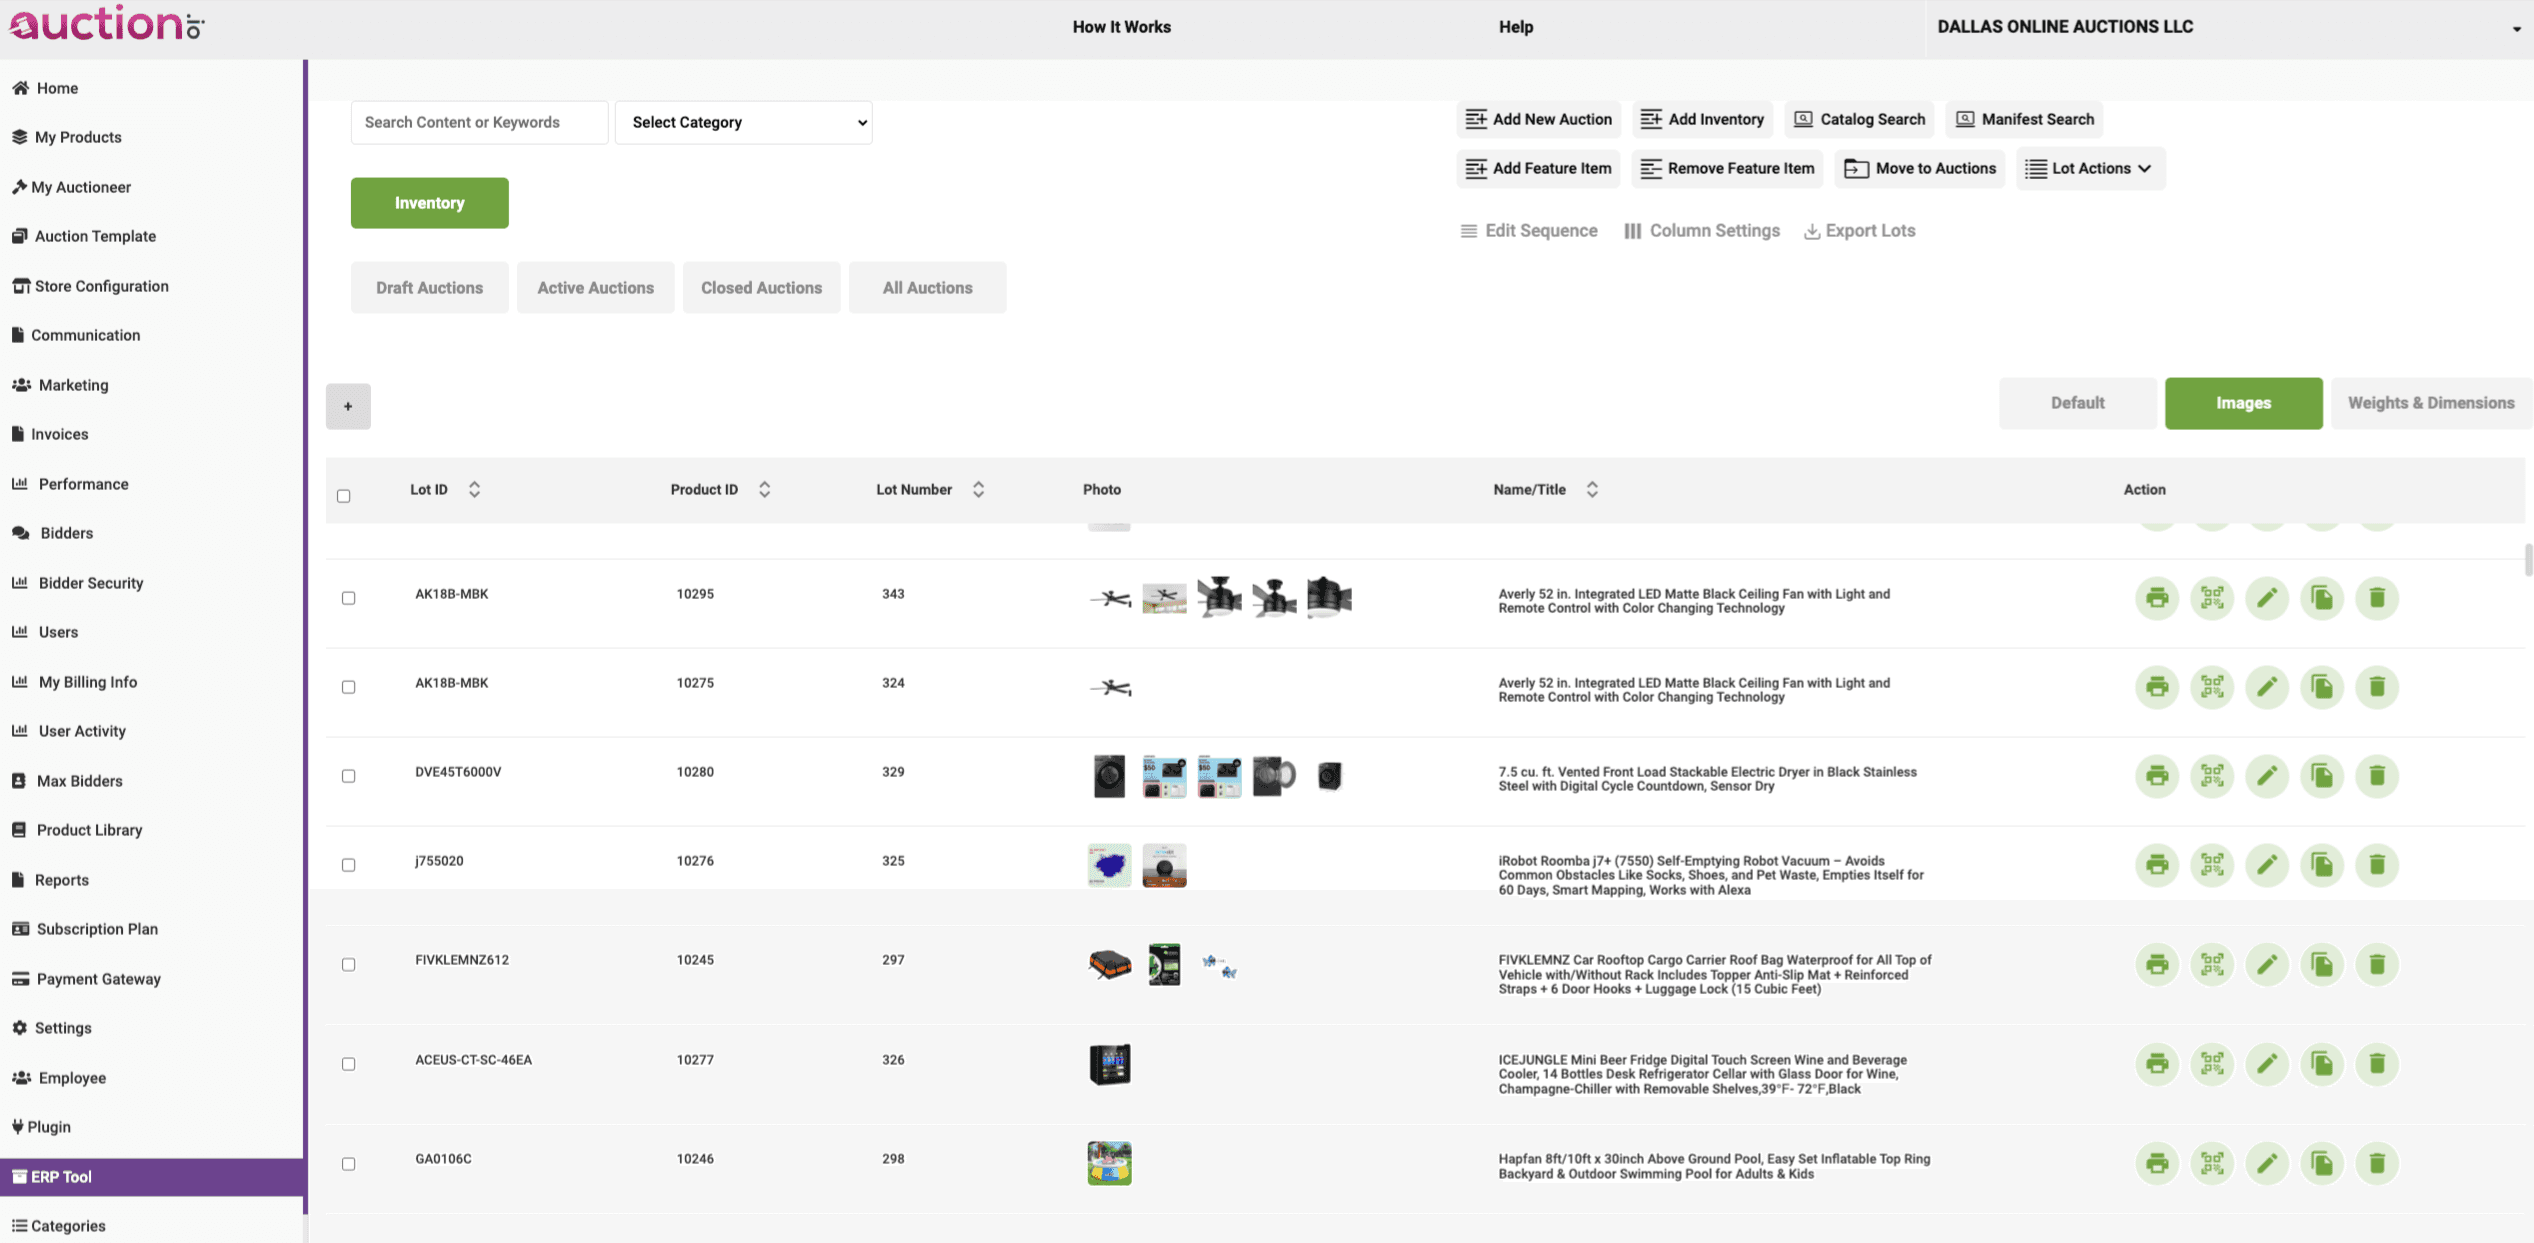Select the Weights & Dimensions view
Image resolution: width=2534 pixels, height=1243 pixels.
2431,403
